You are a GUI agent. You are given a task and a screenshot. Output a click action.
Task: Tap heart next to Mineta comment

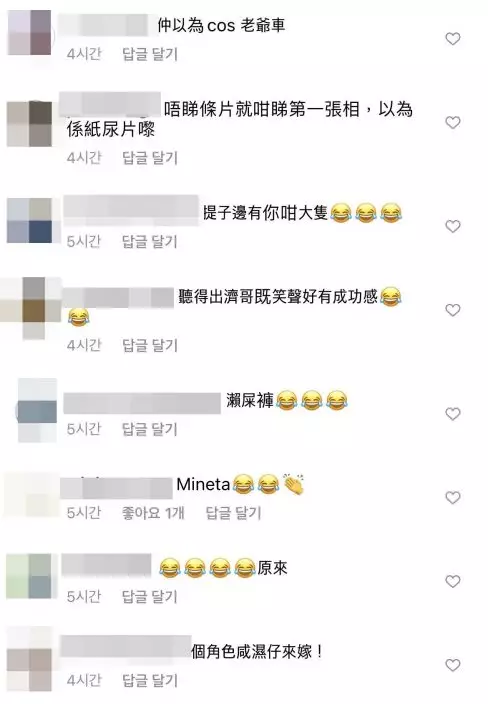[x=453, y=497]
